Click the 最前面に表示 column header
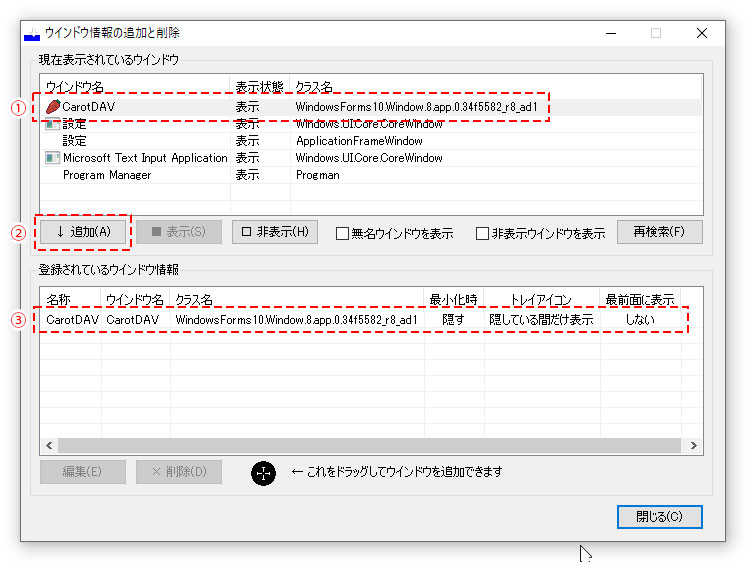This screenshot has height=562, width=746. click(640, 300)
